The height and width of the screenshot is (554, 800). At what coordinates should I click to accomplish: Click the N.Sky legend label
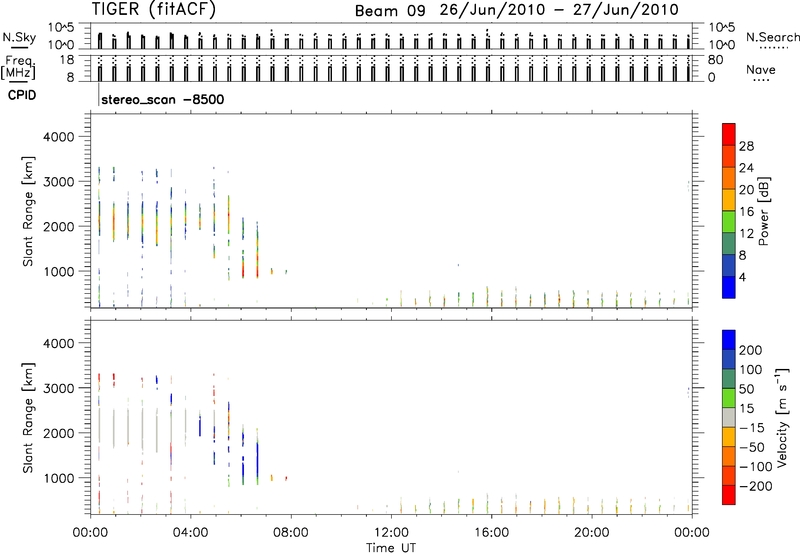[19, 37]
